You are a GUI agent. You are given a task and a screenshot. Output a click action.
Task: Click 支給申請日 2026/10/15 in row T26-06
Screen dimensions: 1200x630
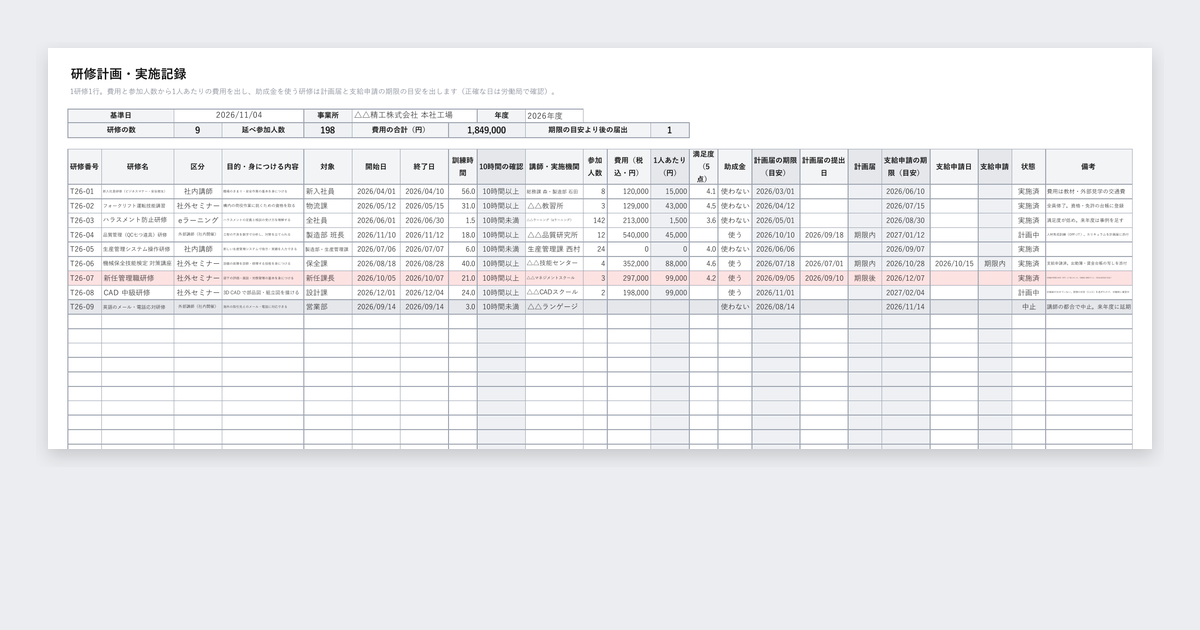954,264
